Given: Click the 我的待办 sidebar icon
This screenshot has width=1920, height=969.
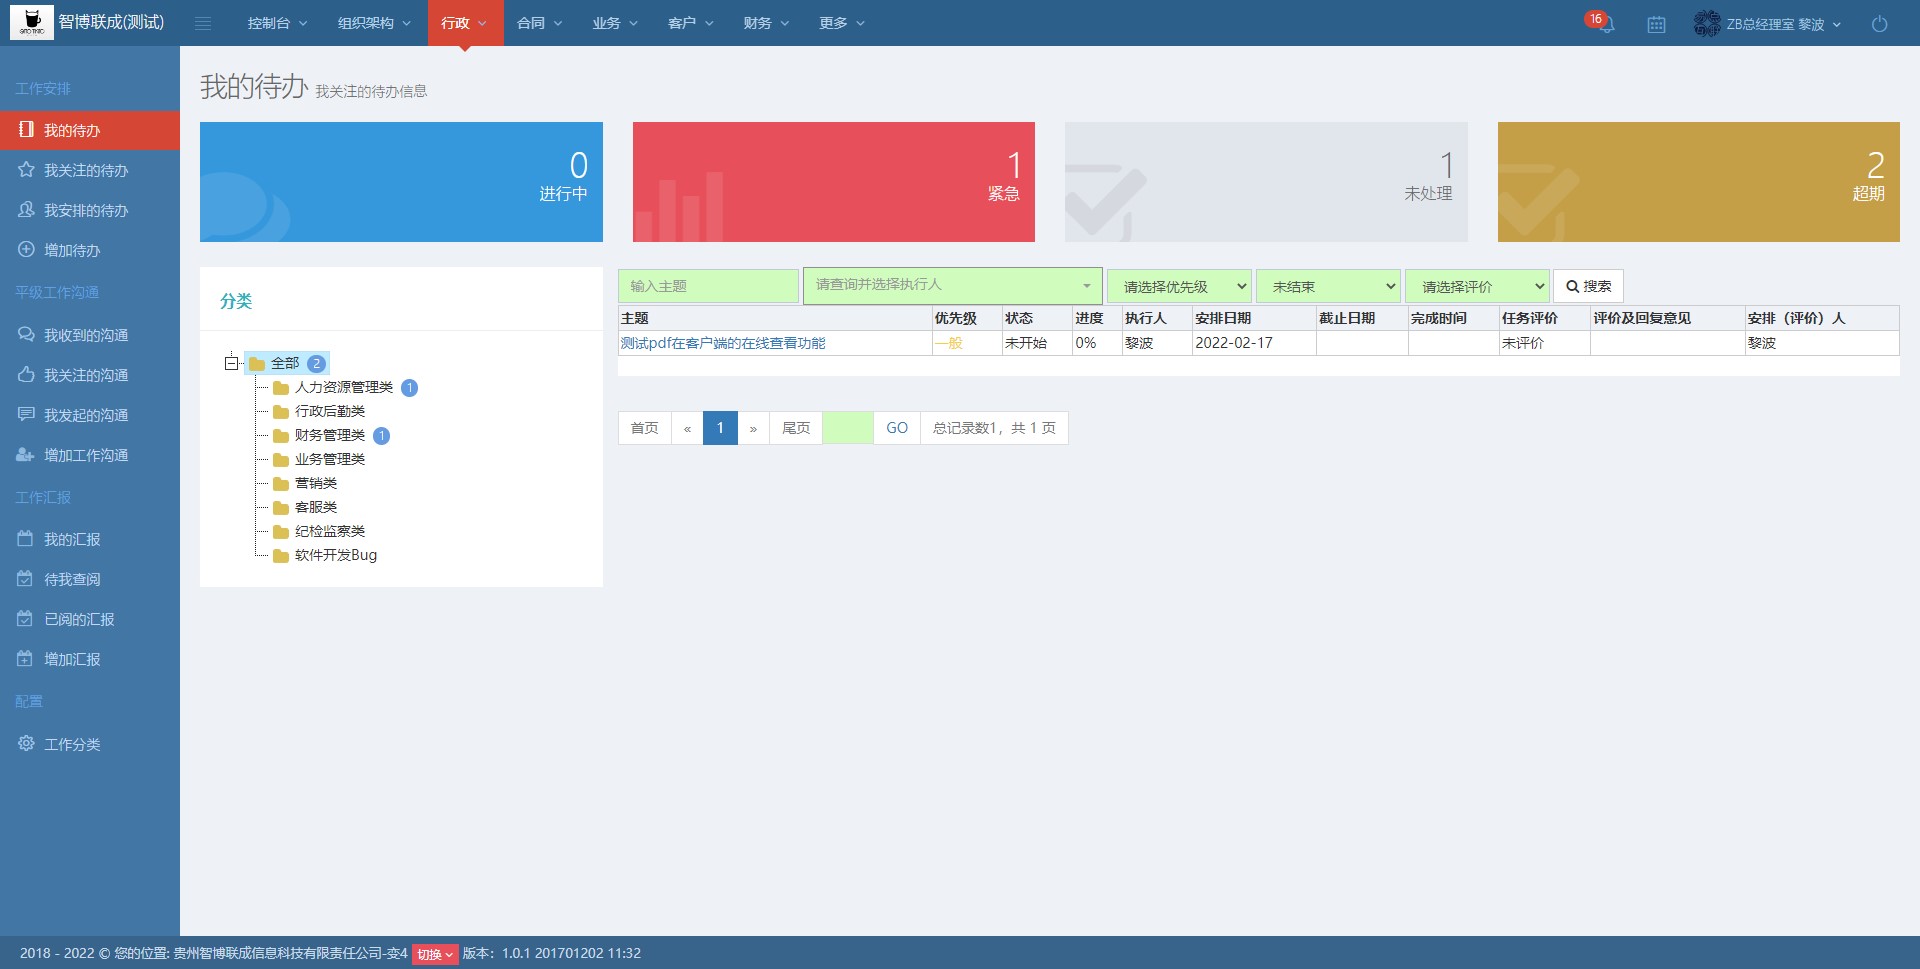Looking at the screenshot, I should point(27,129).
